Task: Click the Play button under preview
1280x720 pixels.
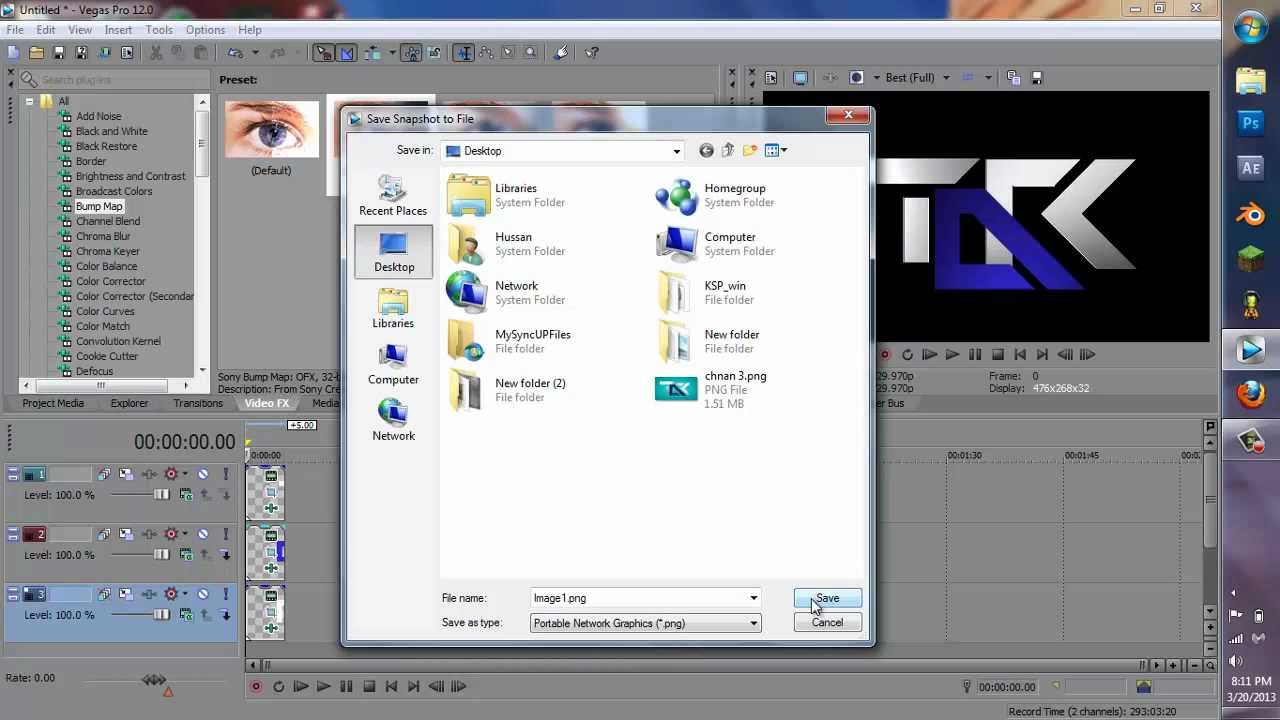Action: [952, 354]
